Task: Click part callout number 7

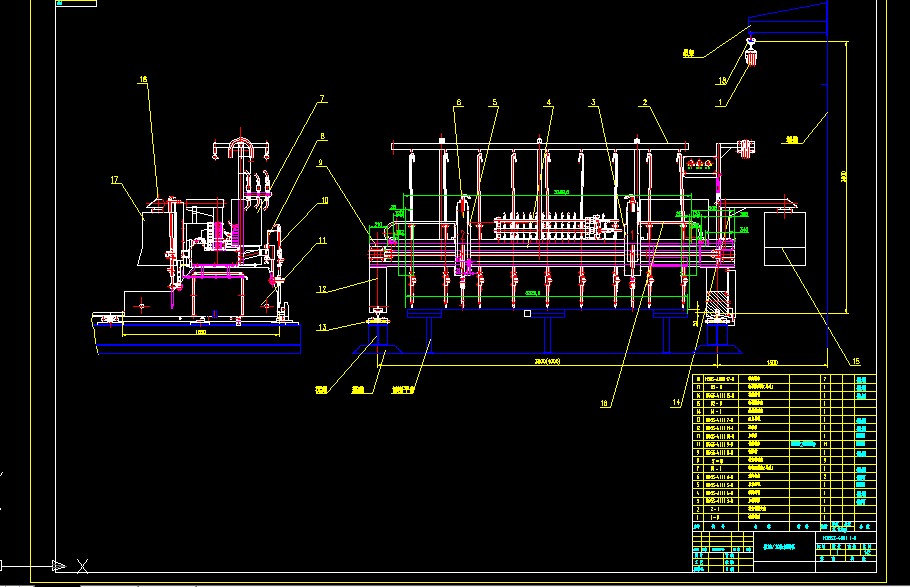Action: (322, 98)
